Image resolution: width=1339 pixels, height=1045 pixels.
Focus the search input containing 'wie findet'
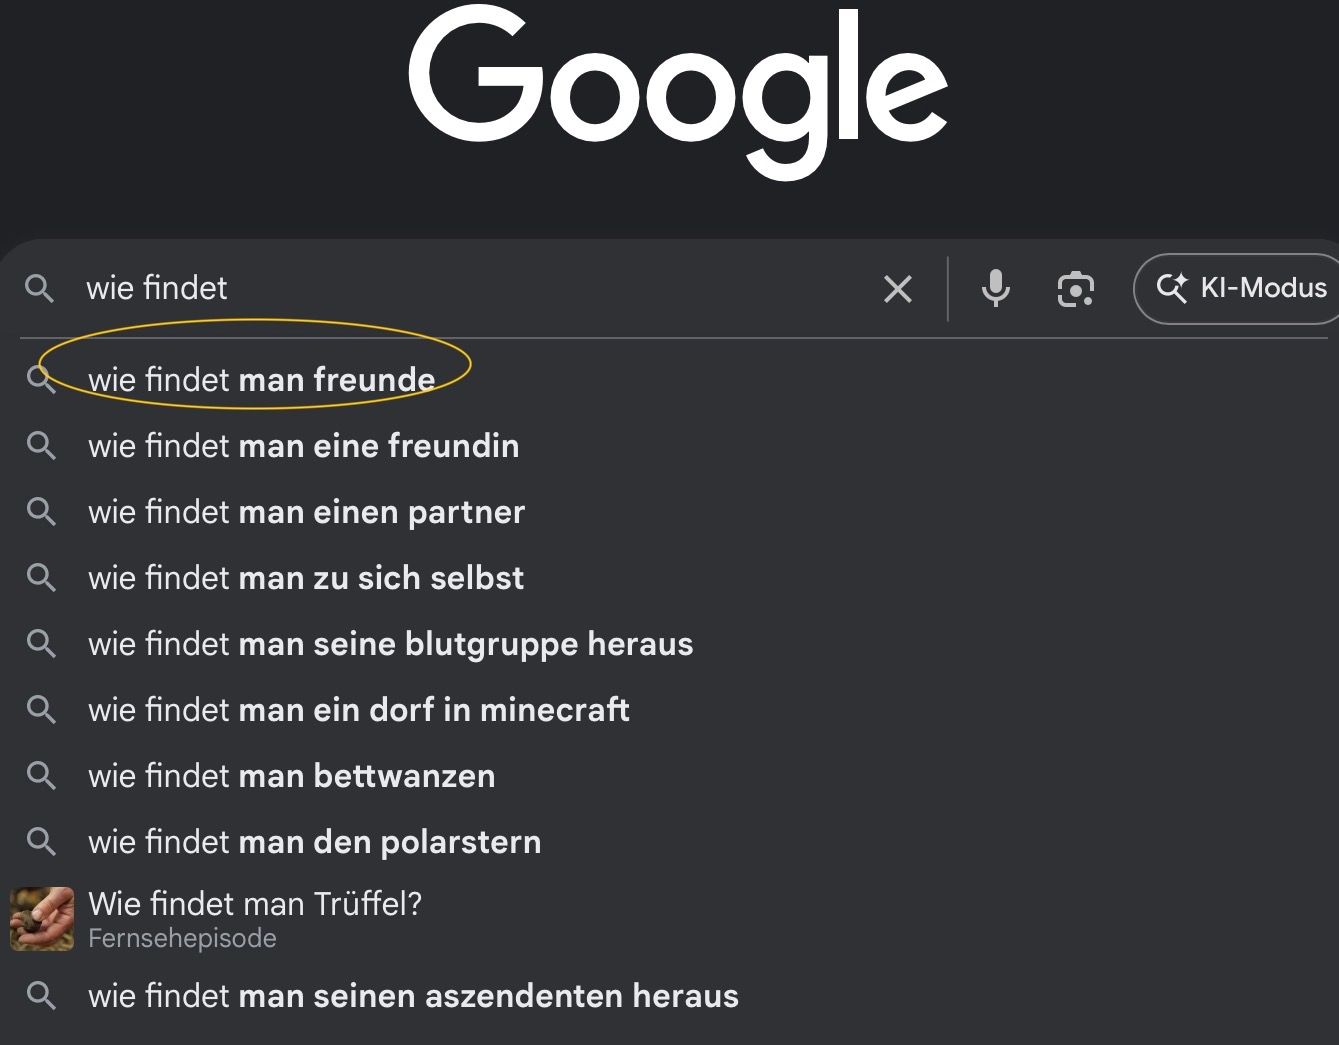tap(480, 289)
